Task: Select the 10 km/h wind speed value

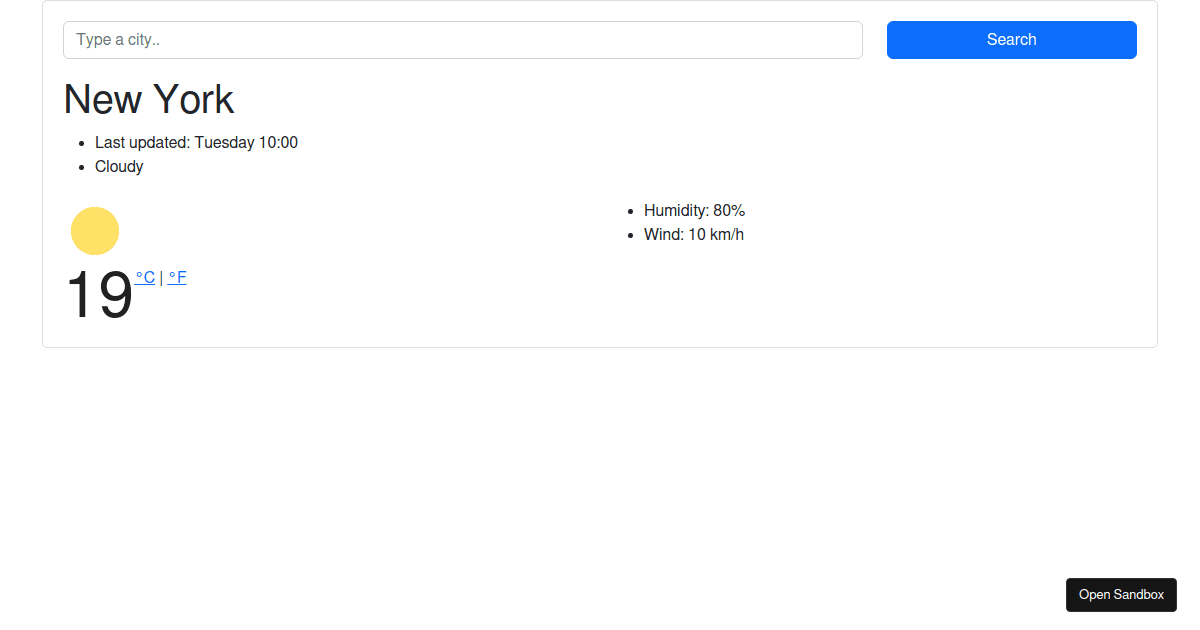Action: coord(716,235)
